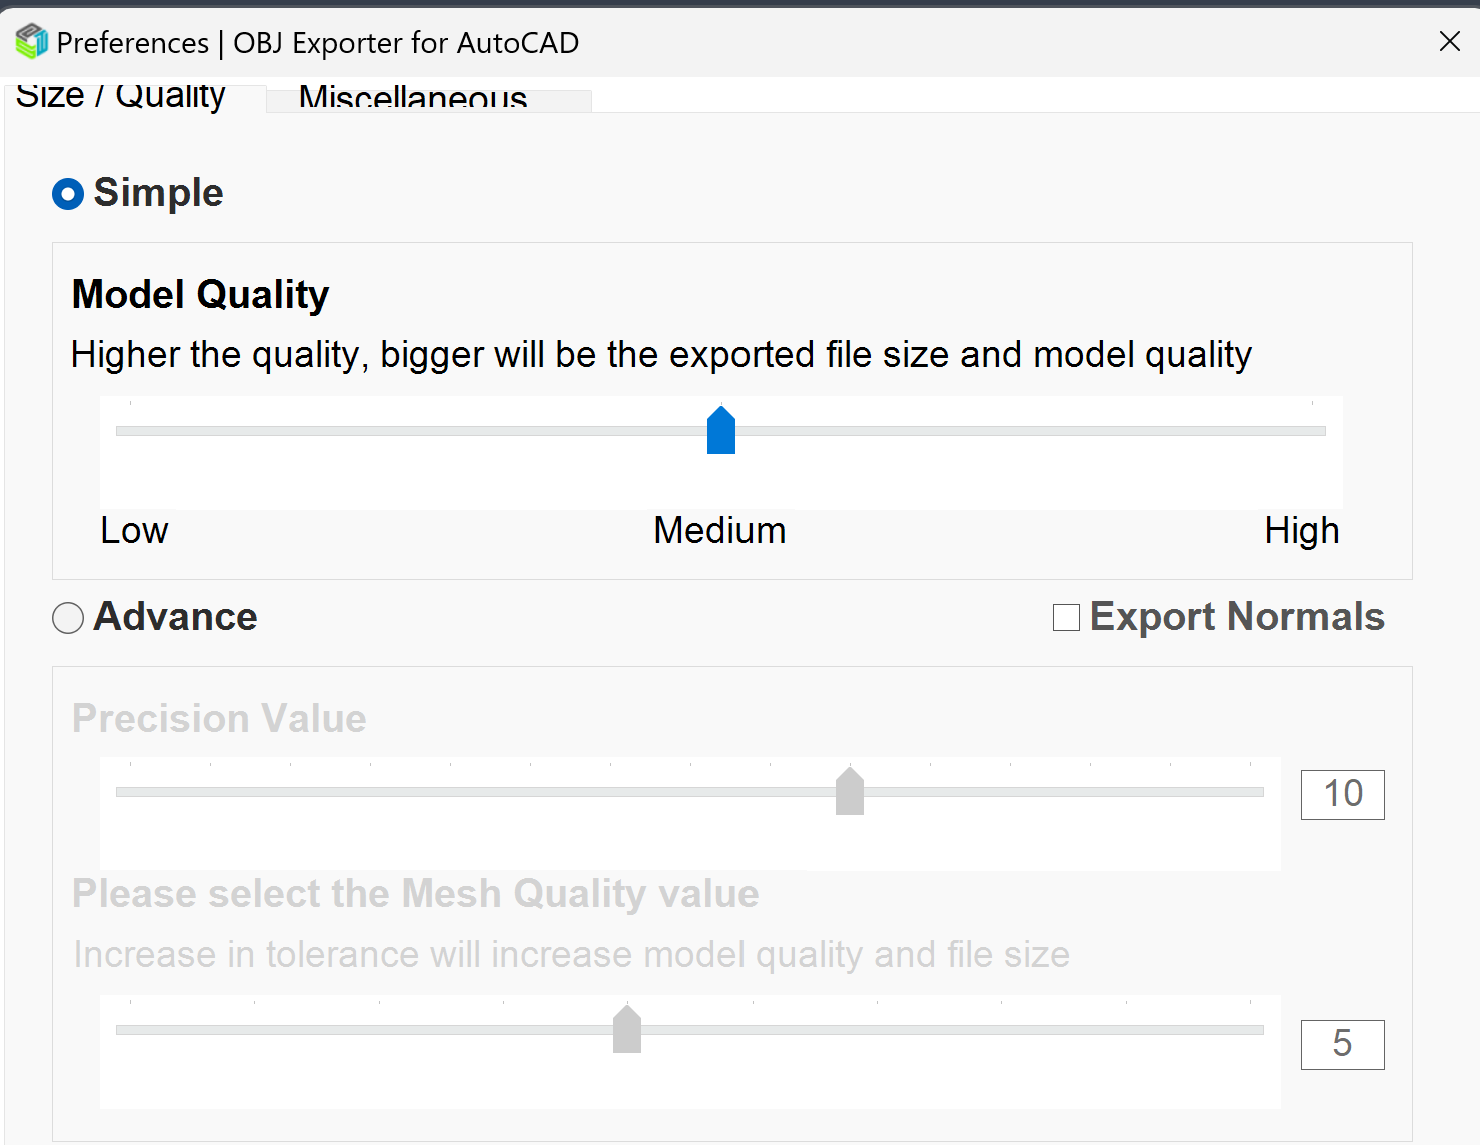Click the Export Normals label text
Screen dimensions: 1480x1145
1237,617
